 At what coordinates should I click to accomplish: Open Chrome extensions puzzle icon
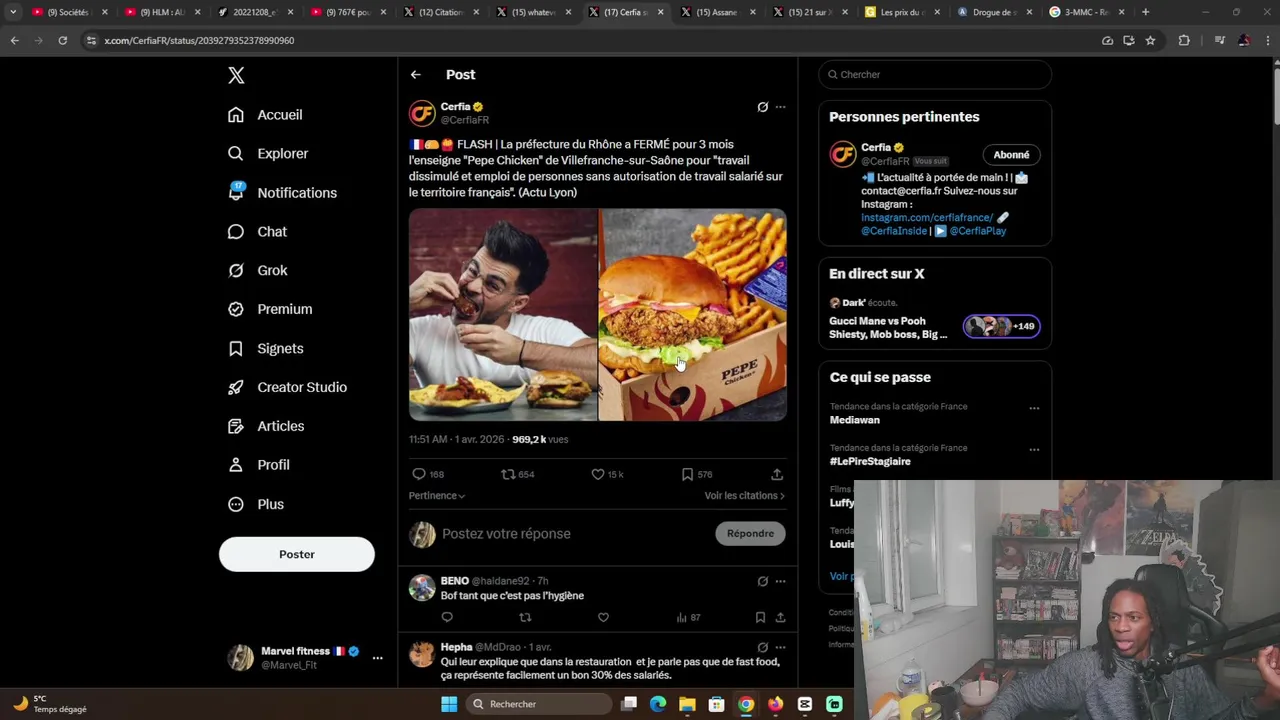click(x=1184, y=41)
